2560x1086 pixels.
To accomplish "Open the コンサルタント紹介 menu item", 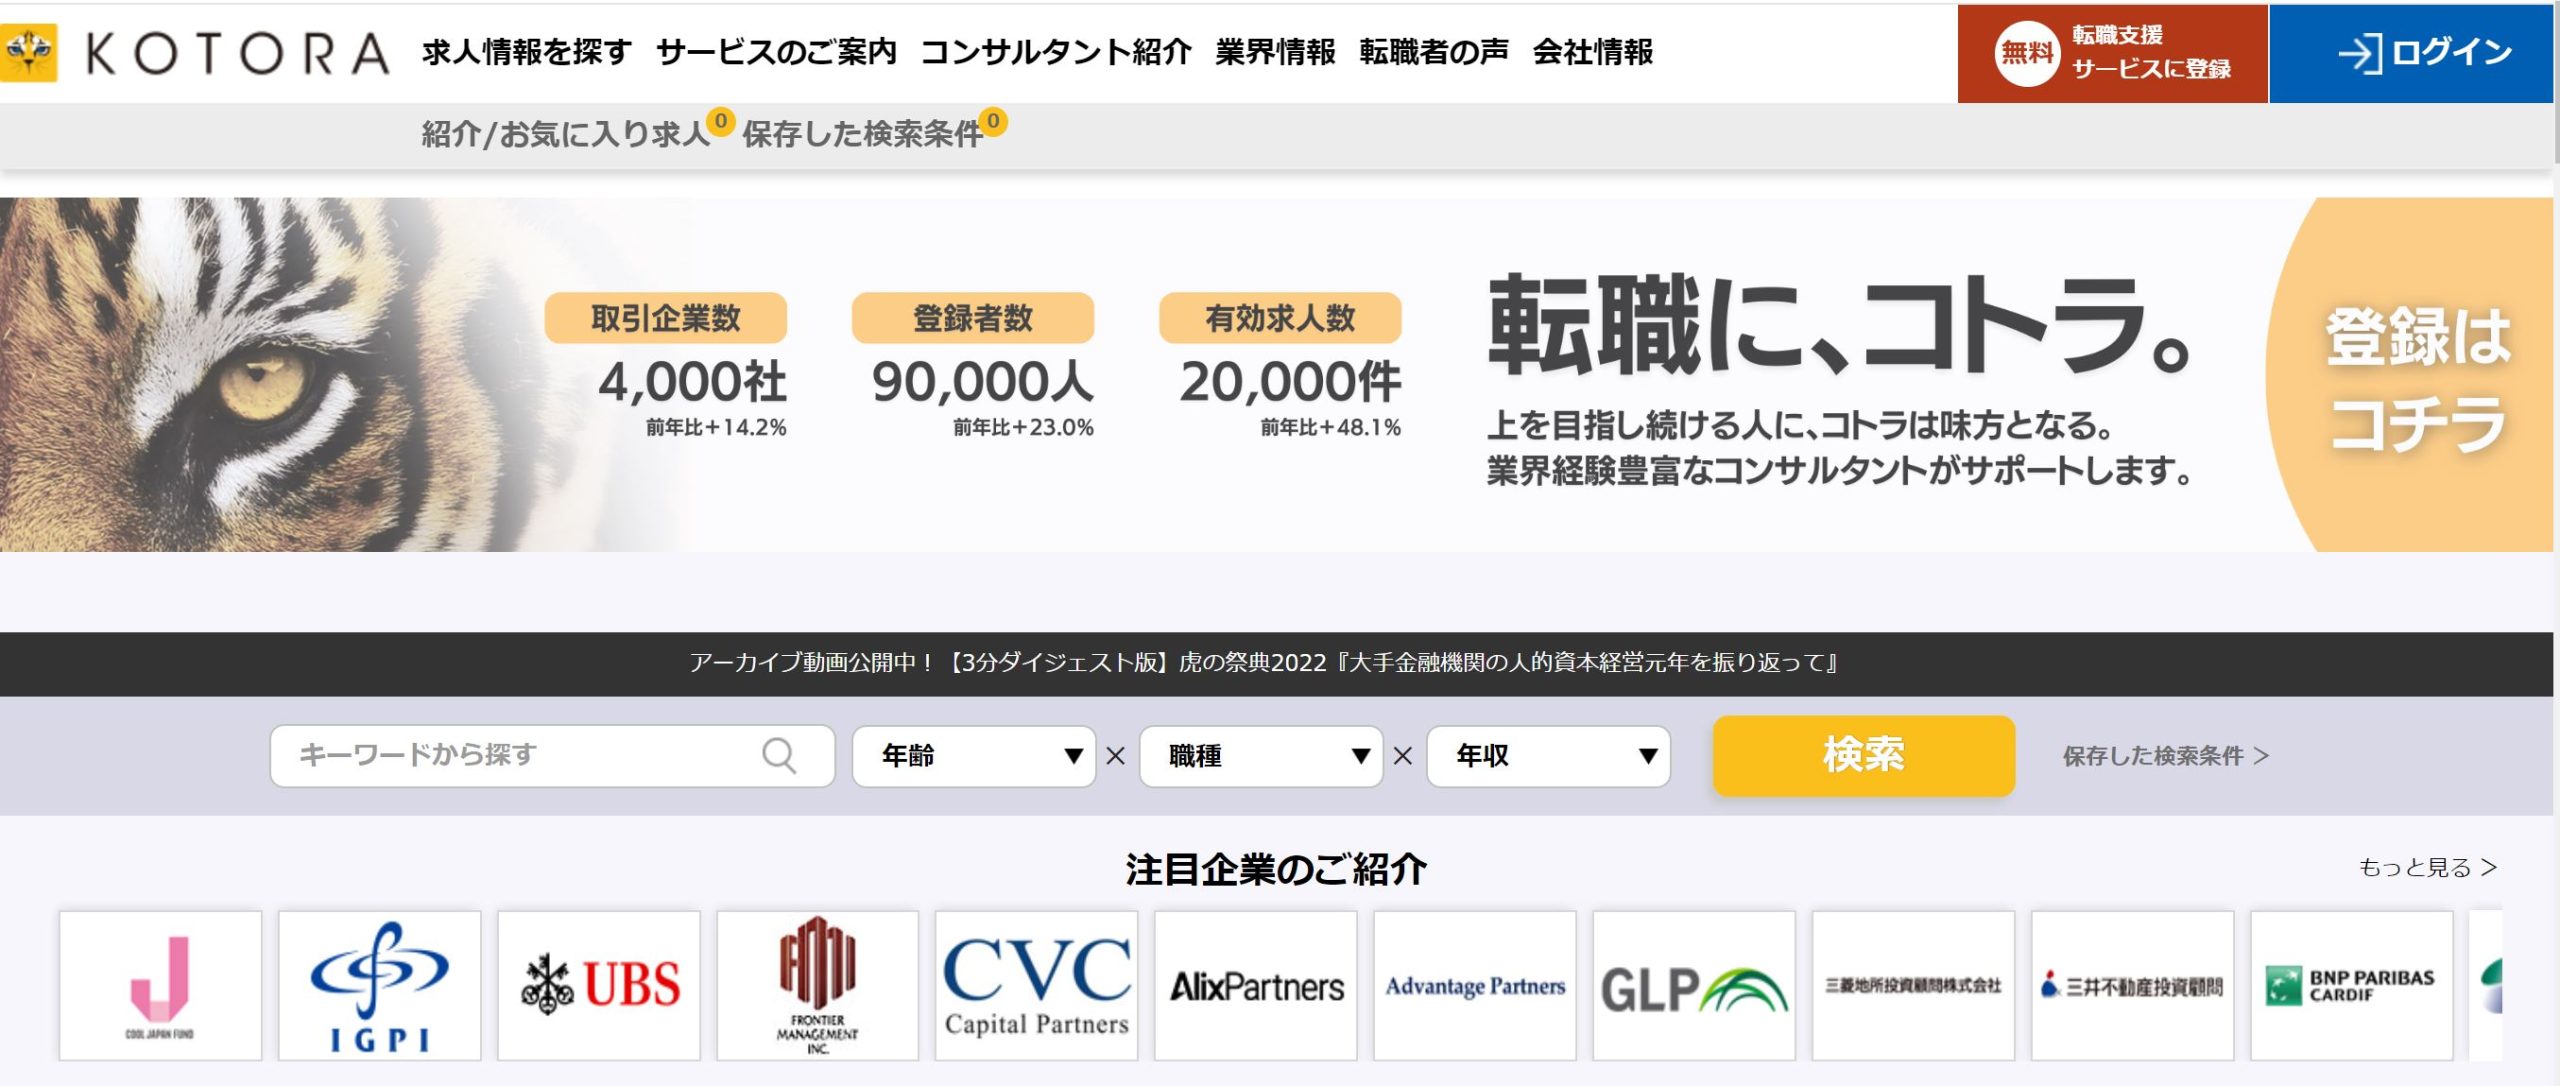I will point(1056,52).
